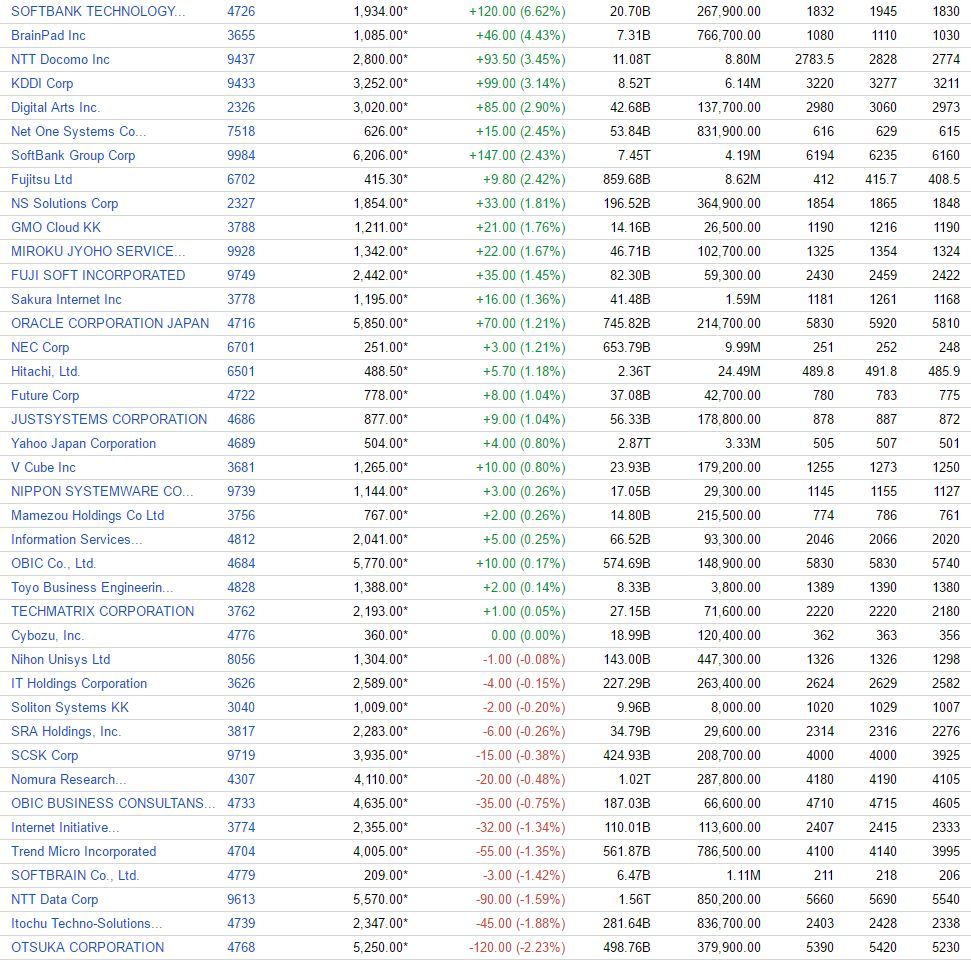Image resolution: width=971 pixels, height=963 pixels.
Task: Click Toyo Business Engineering link
Action: 92,587
